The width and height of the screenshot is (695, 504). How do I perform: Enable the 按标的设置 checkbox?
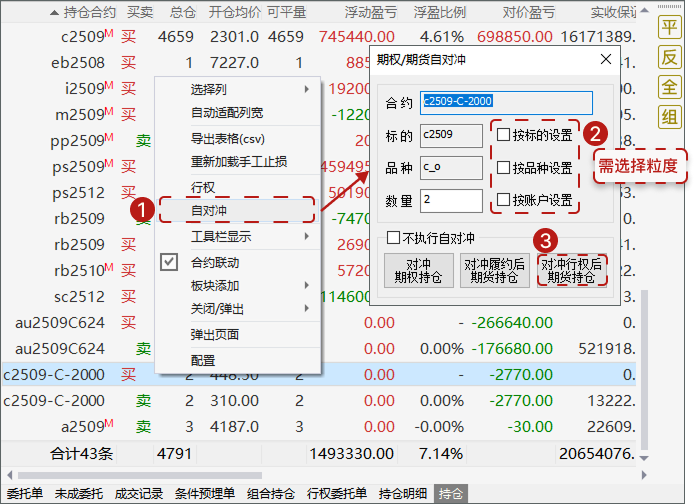503,134
